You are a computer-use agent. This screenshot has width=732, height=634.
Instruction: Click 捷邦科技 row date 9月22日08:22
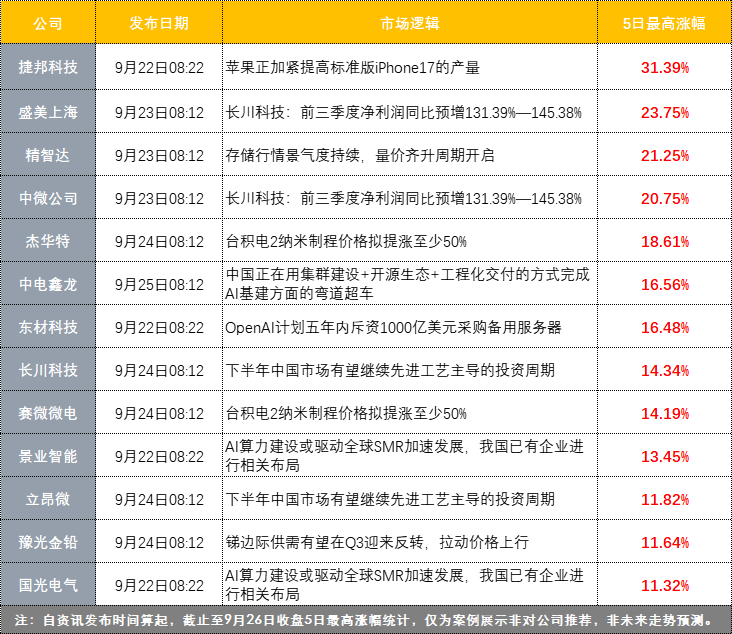coord(159,68)
